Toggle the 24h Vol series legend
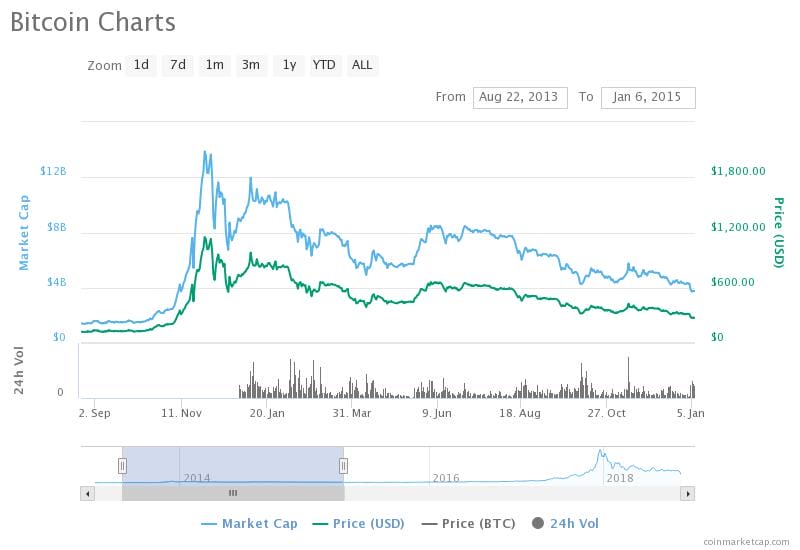 tap(565, 523)
